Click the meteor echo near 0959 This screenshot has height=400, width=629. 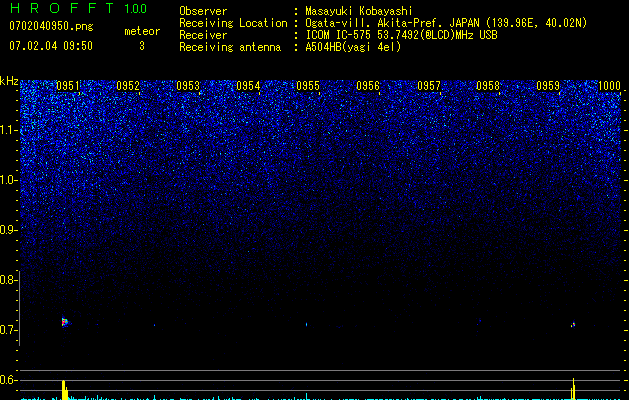click(x=573, y=324)
